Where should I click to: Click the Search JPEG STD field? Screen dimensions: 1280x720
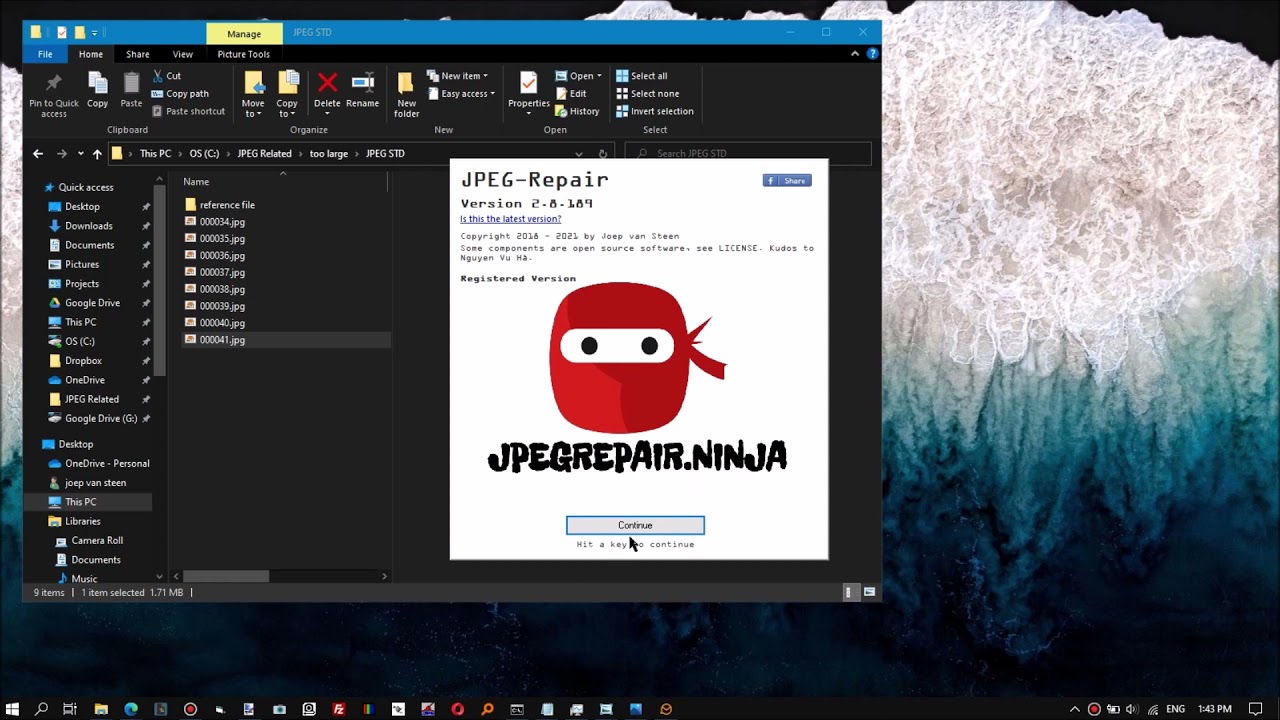point(748,154)
